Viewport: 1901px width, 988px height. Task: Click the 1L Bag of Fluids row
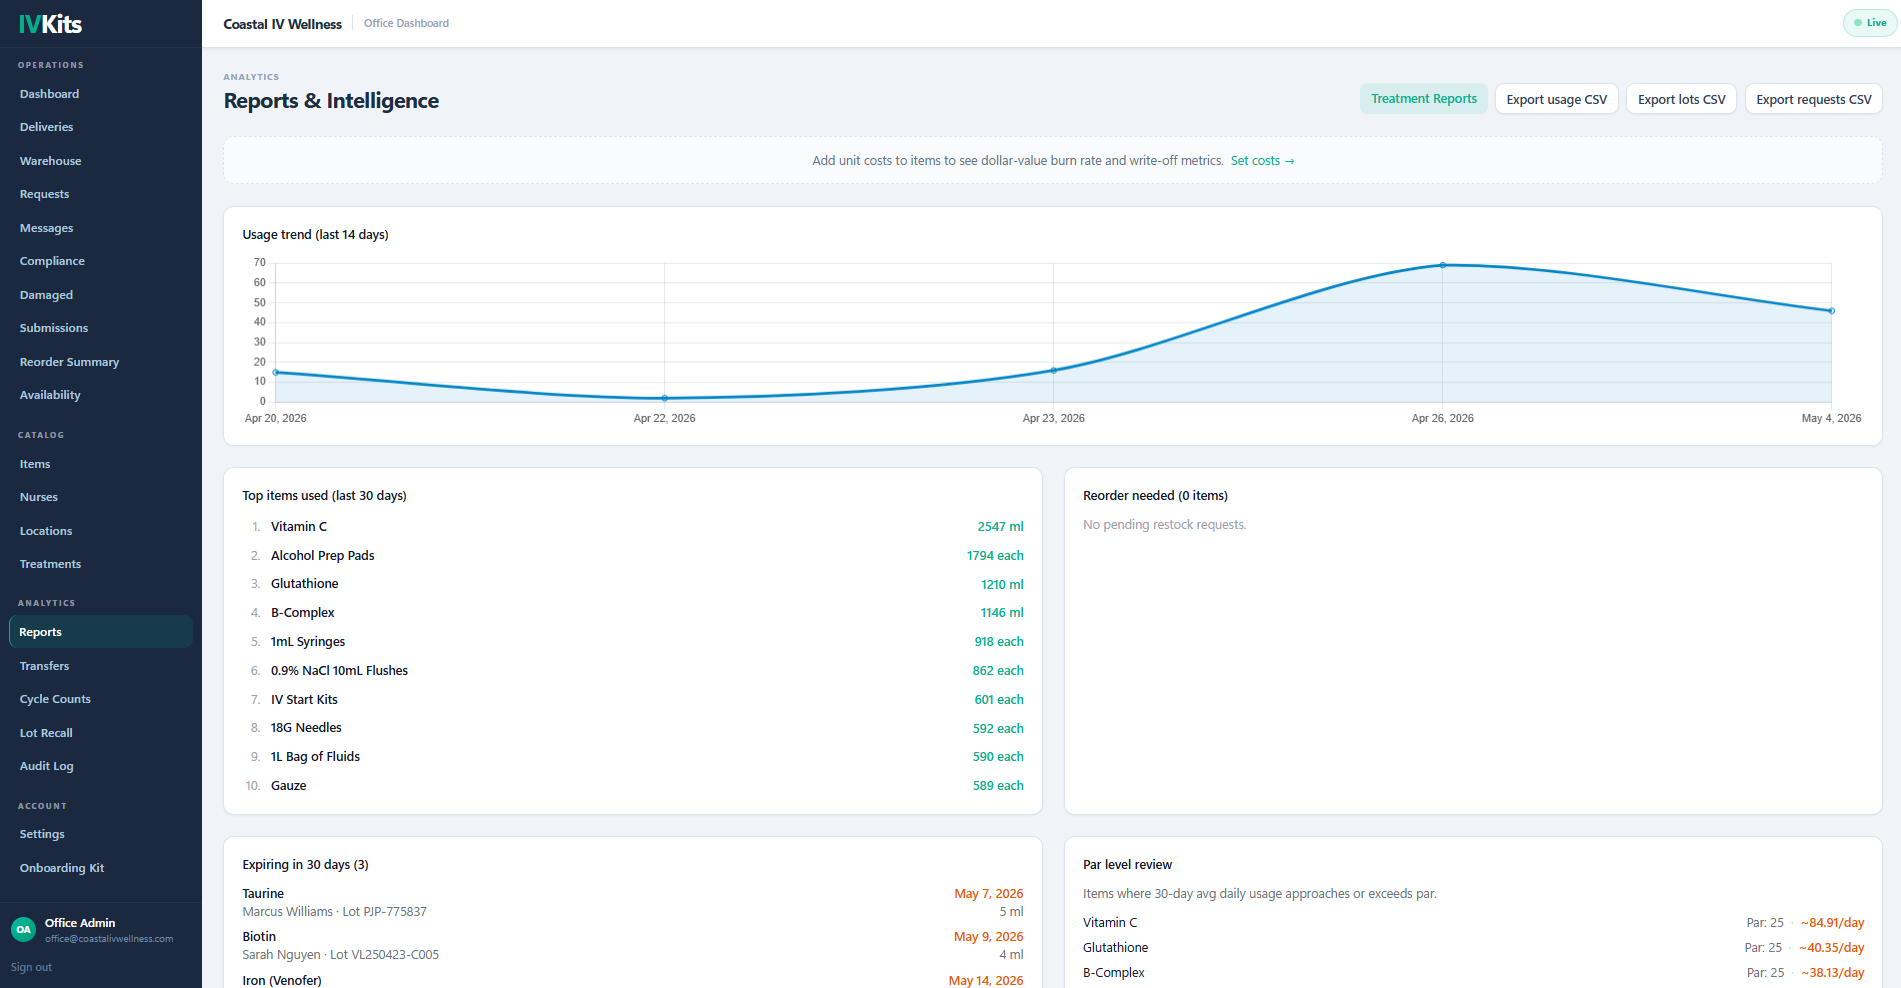point(633,757)
